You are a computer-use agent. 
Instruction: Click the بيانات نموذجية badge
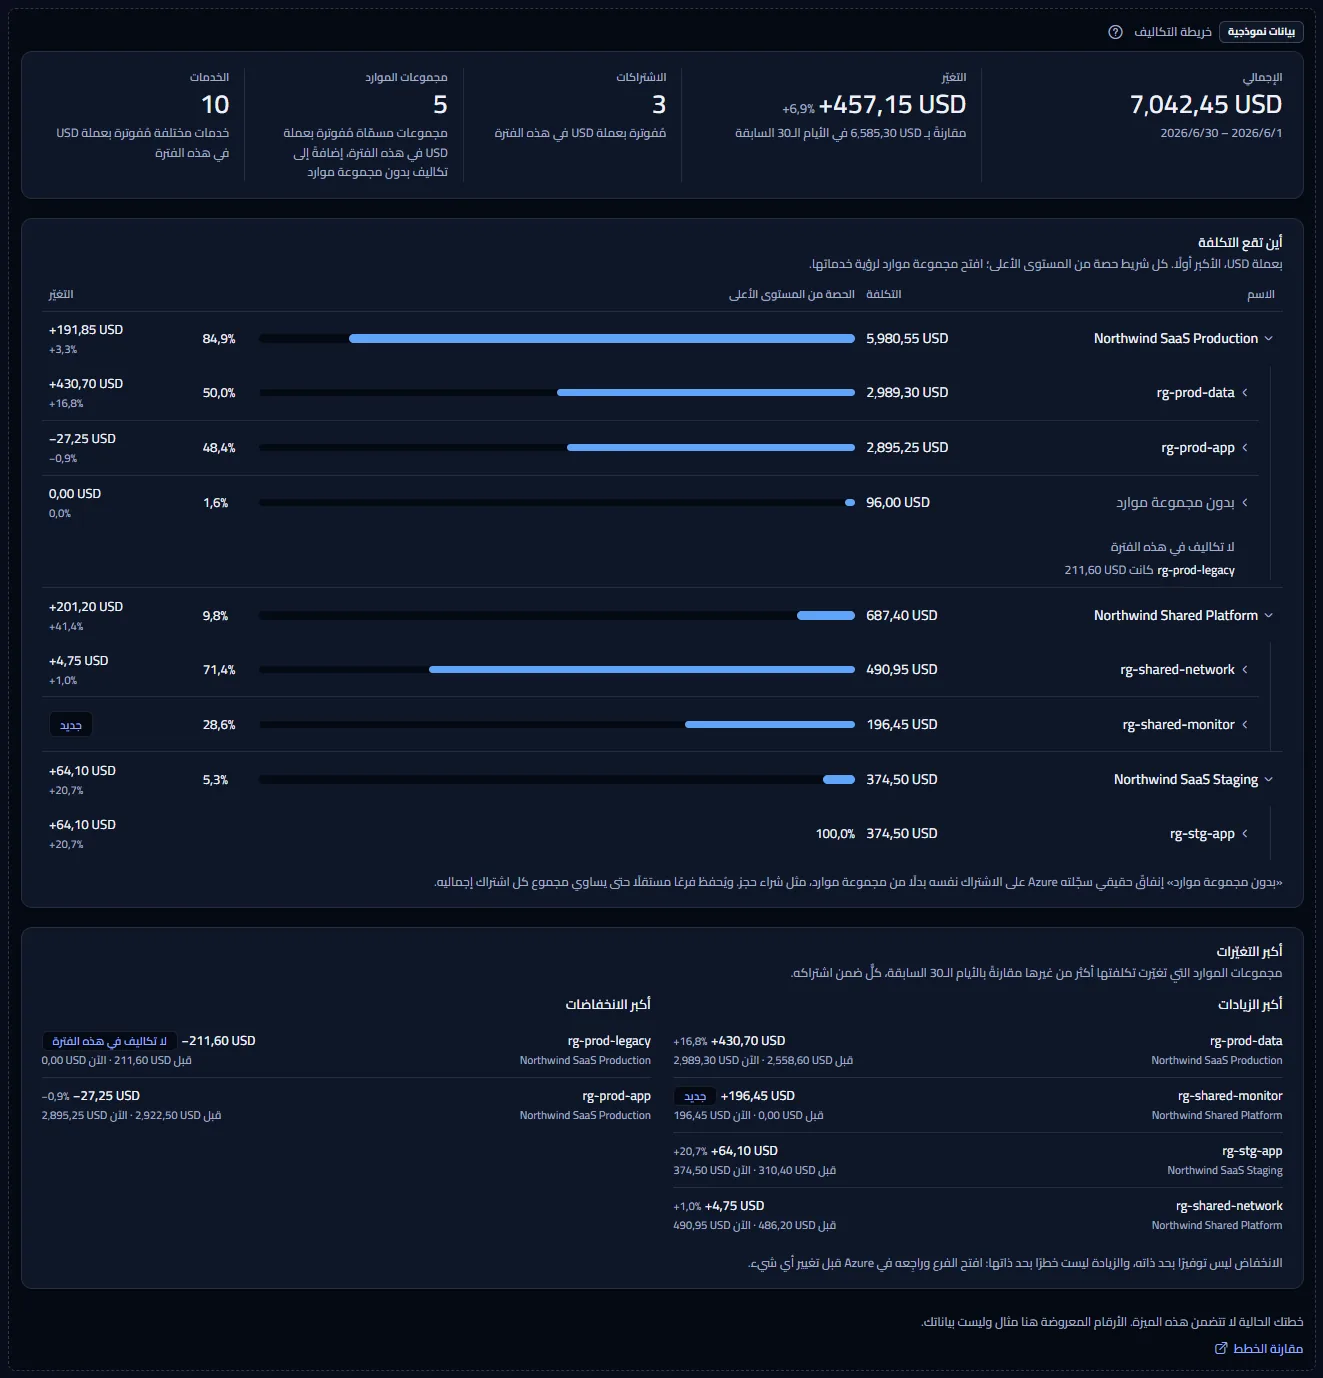[1261, 32]
